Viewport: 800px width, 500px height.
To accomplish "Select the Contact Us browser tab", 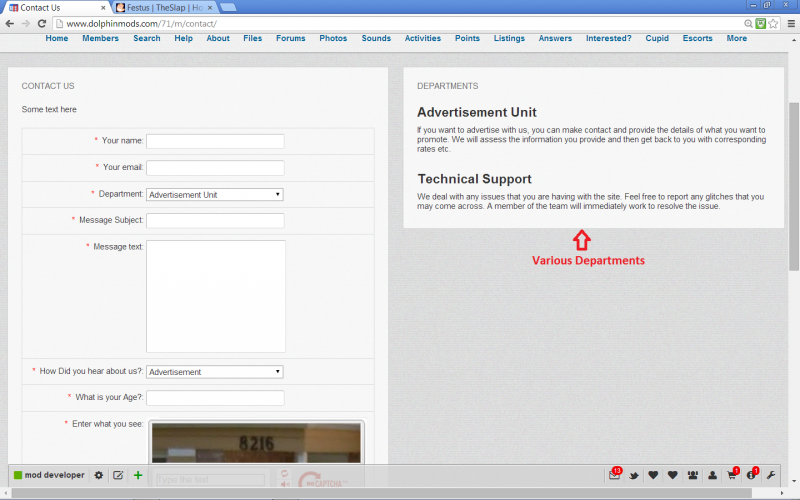I will (x=56, y=8).
